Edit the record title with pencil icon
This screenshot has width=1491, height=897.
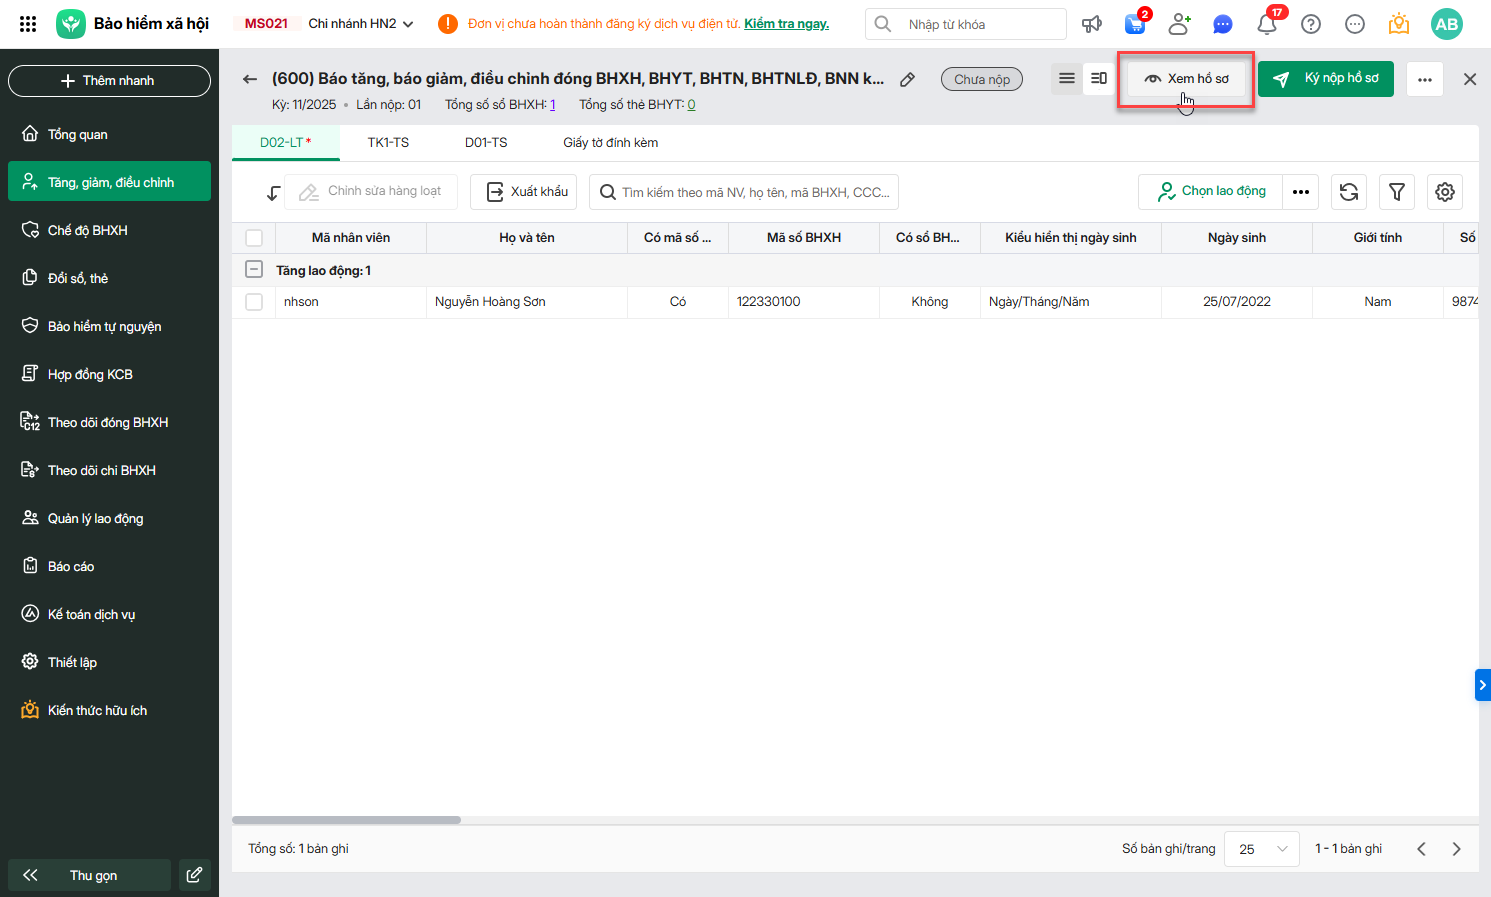(x=907, y=80)
